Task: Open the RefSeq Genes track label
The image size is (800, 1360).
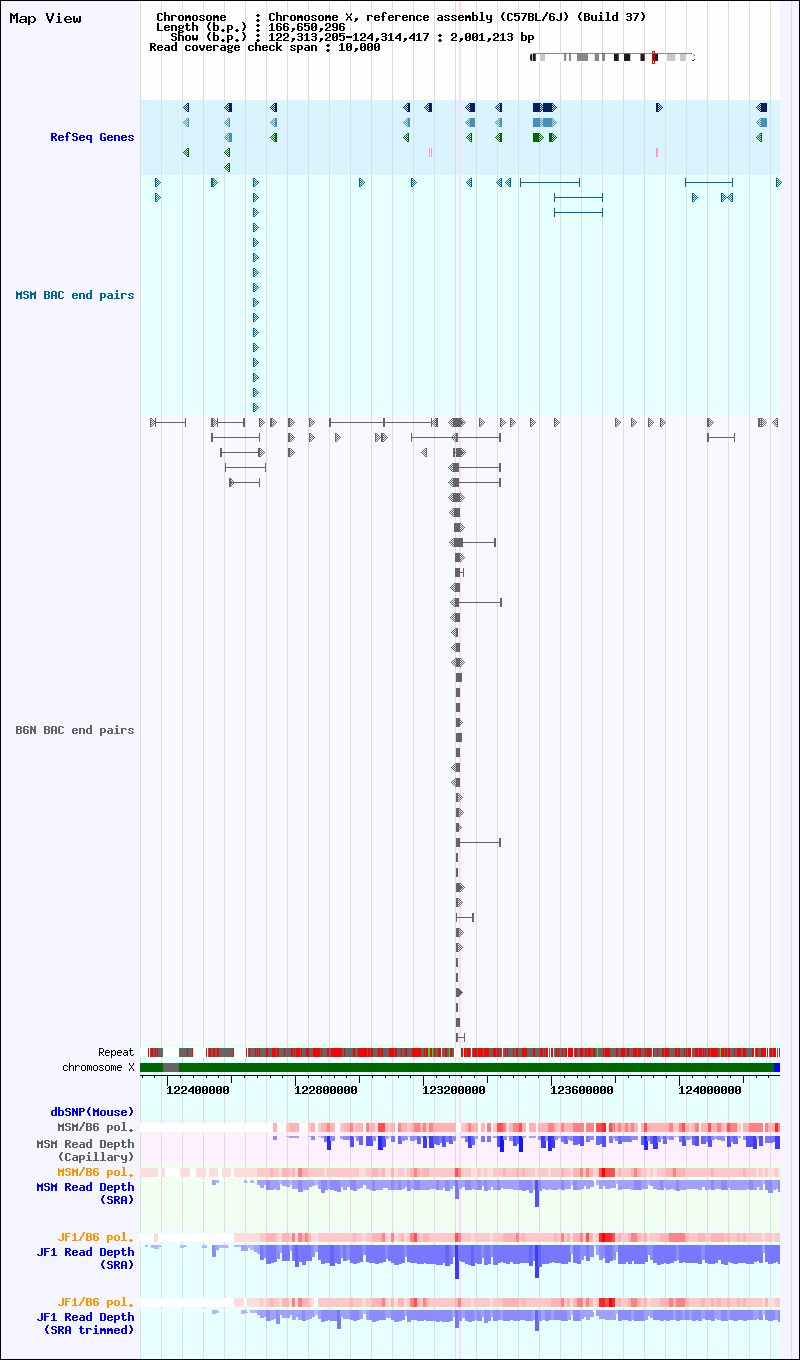Action: tap(92, 137)
